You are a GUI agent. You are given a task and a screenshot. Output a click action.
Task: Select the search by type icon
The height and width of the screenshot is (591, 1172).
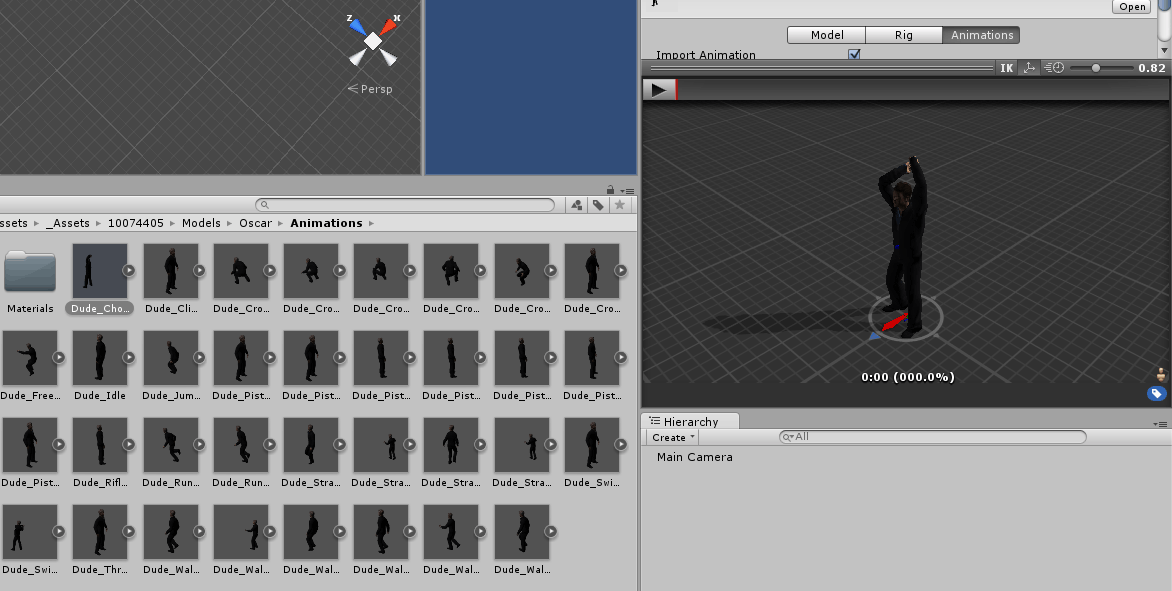click(576, 204)
